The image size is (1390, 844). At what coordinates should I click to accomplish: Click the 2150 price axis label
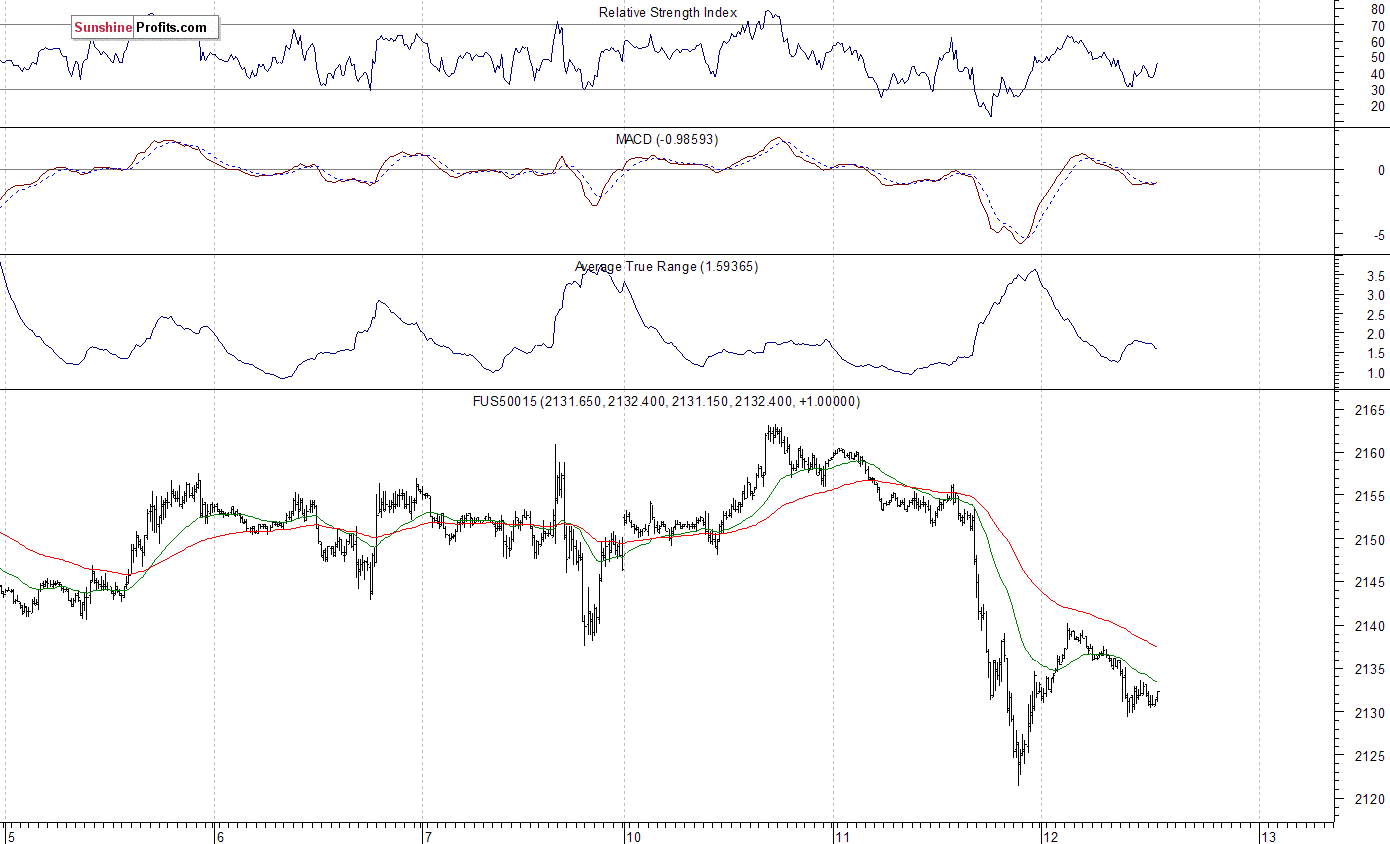[1369, 540]
